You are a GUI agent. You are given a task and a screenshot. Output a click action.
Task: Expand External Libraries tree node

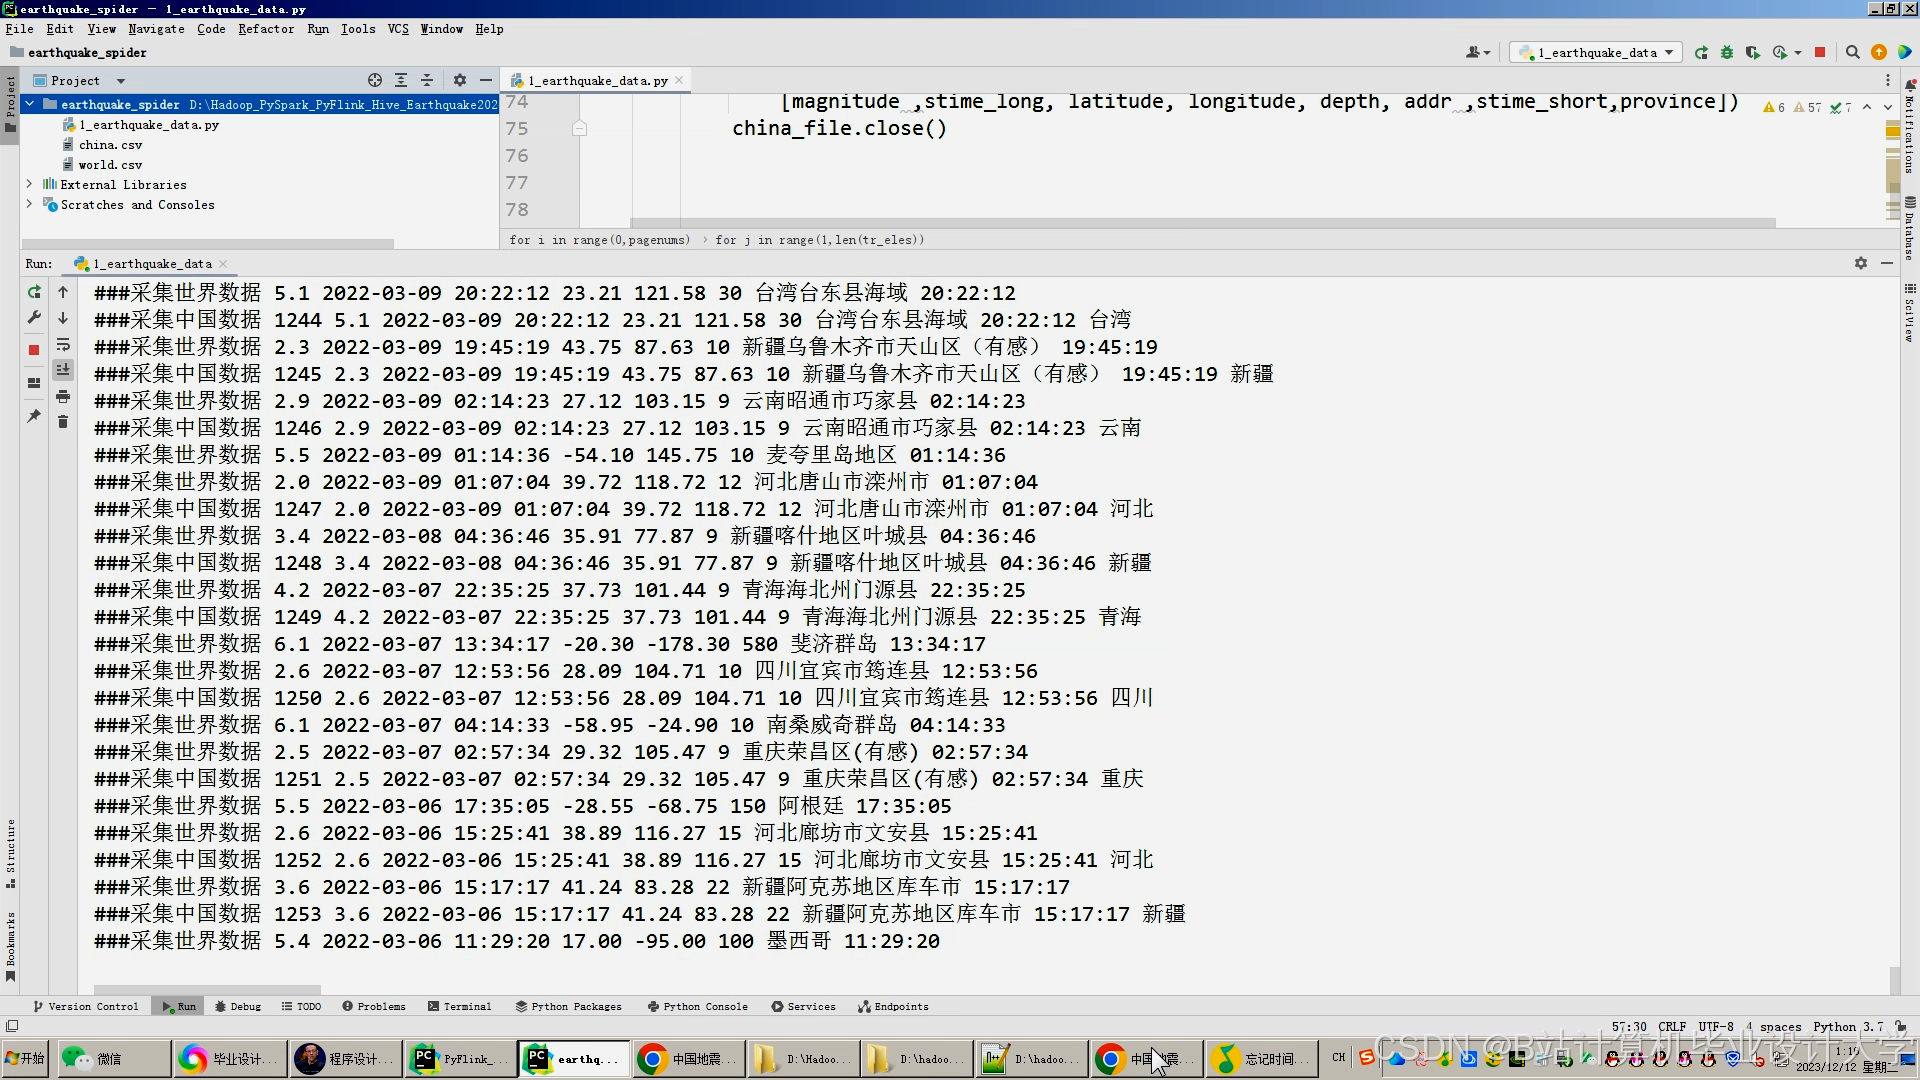[x=29, y=185]
